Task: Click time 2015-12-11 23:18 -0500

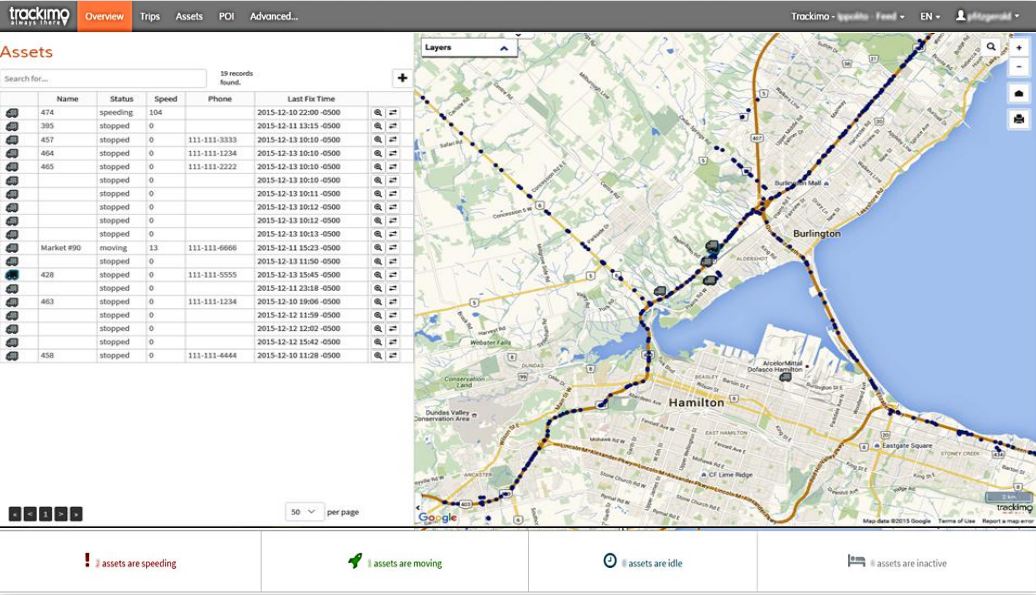Action: click(299, 289)
